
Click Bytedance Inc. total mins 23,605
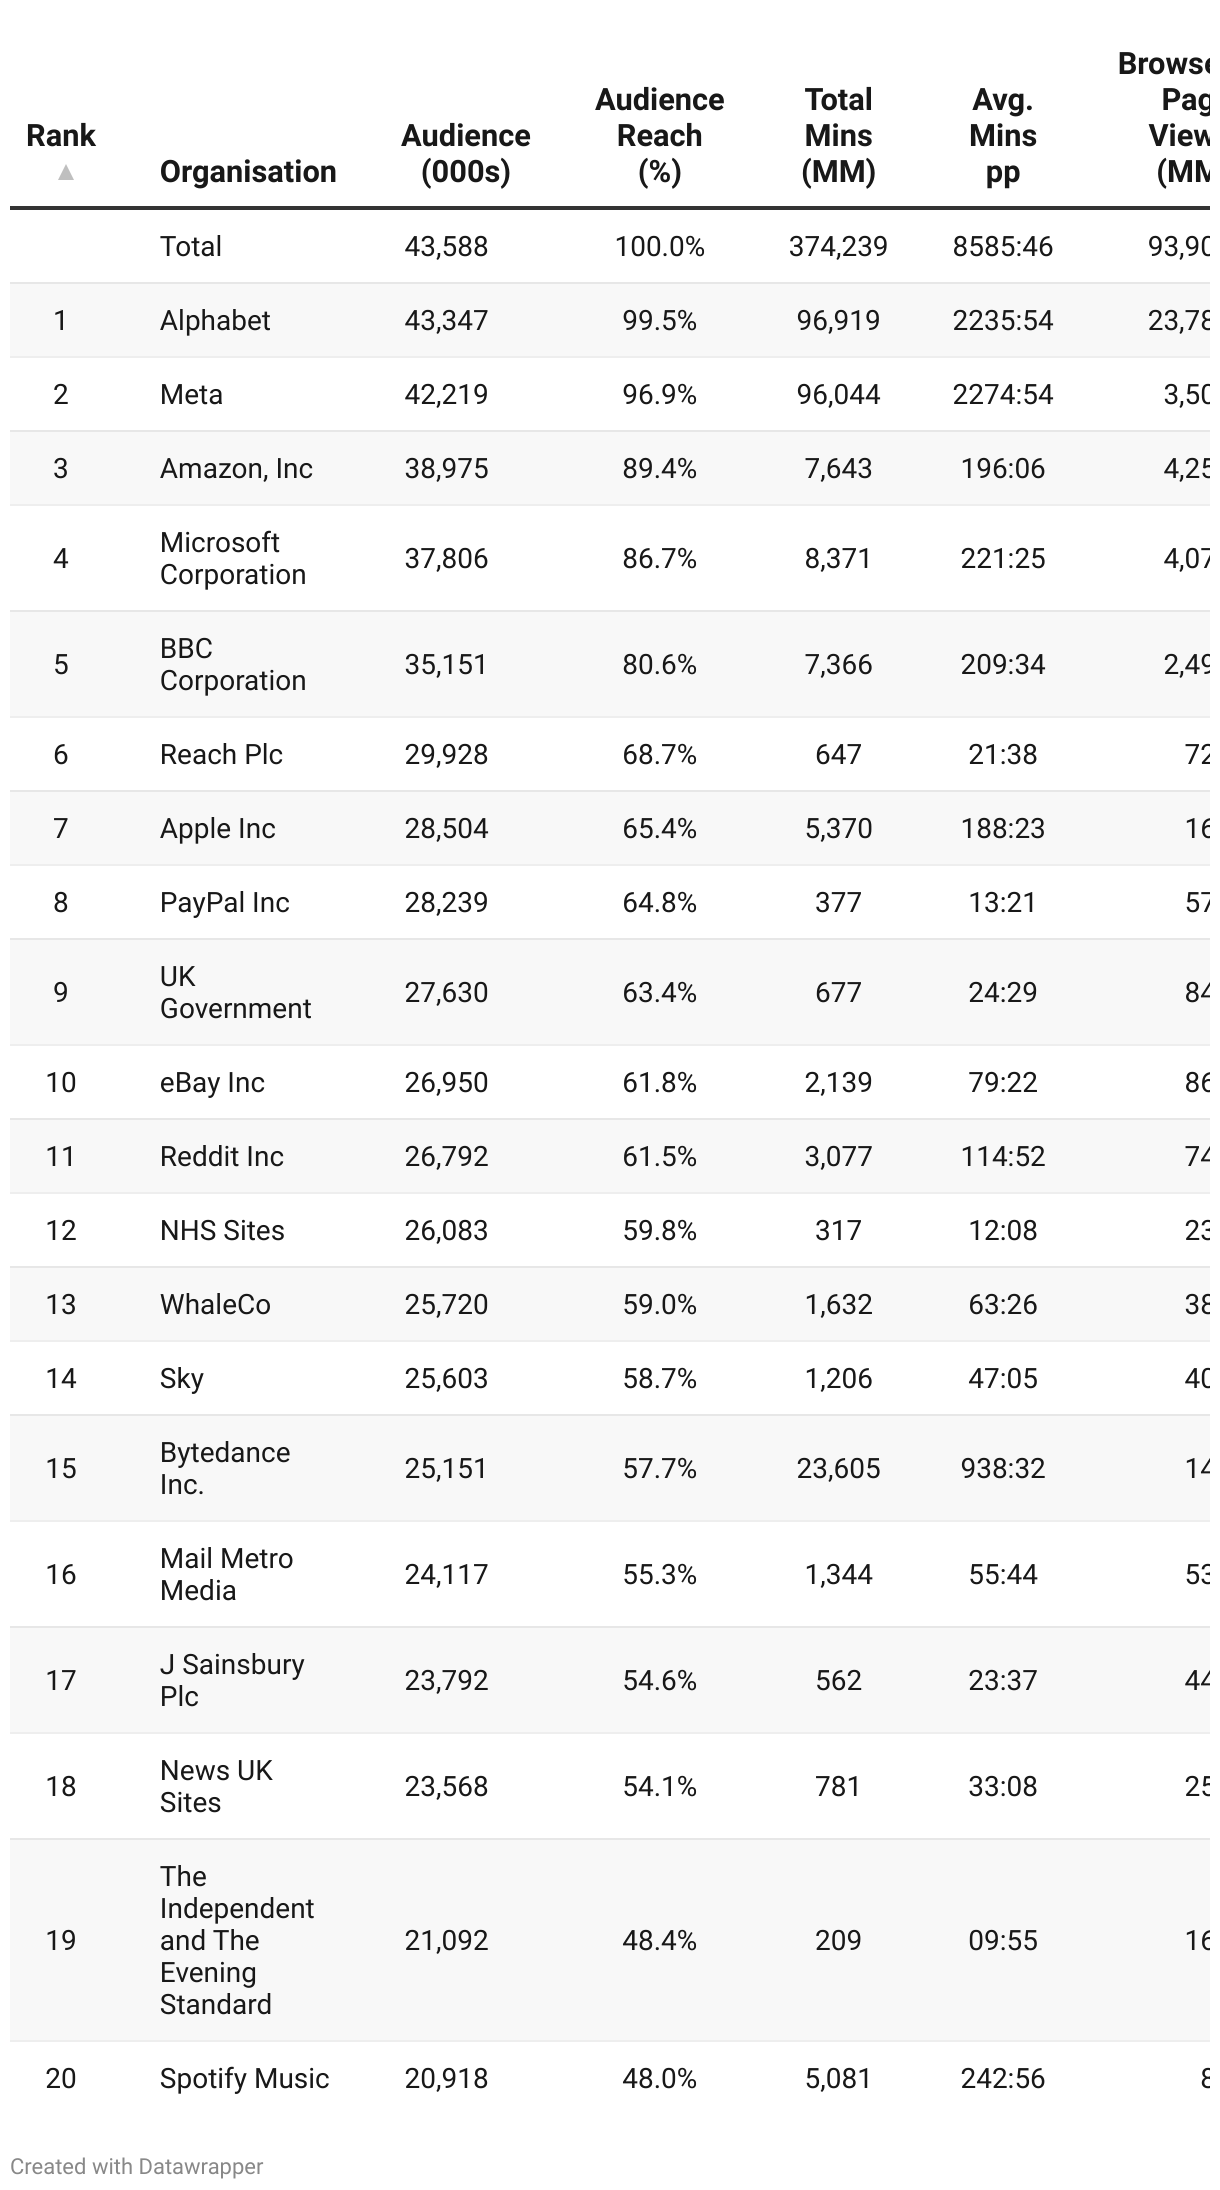(x=838, y=1468)
